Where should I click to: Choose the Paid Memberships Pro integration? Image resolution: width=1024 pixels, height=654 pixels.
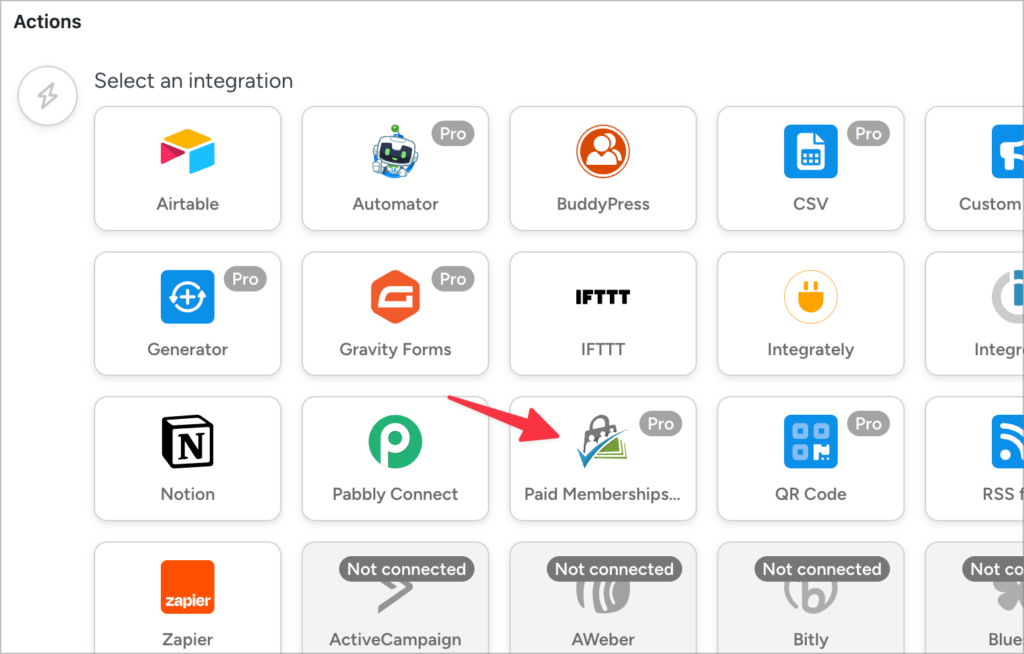pyautogui.click(x=603, y=458)
